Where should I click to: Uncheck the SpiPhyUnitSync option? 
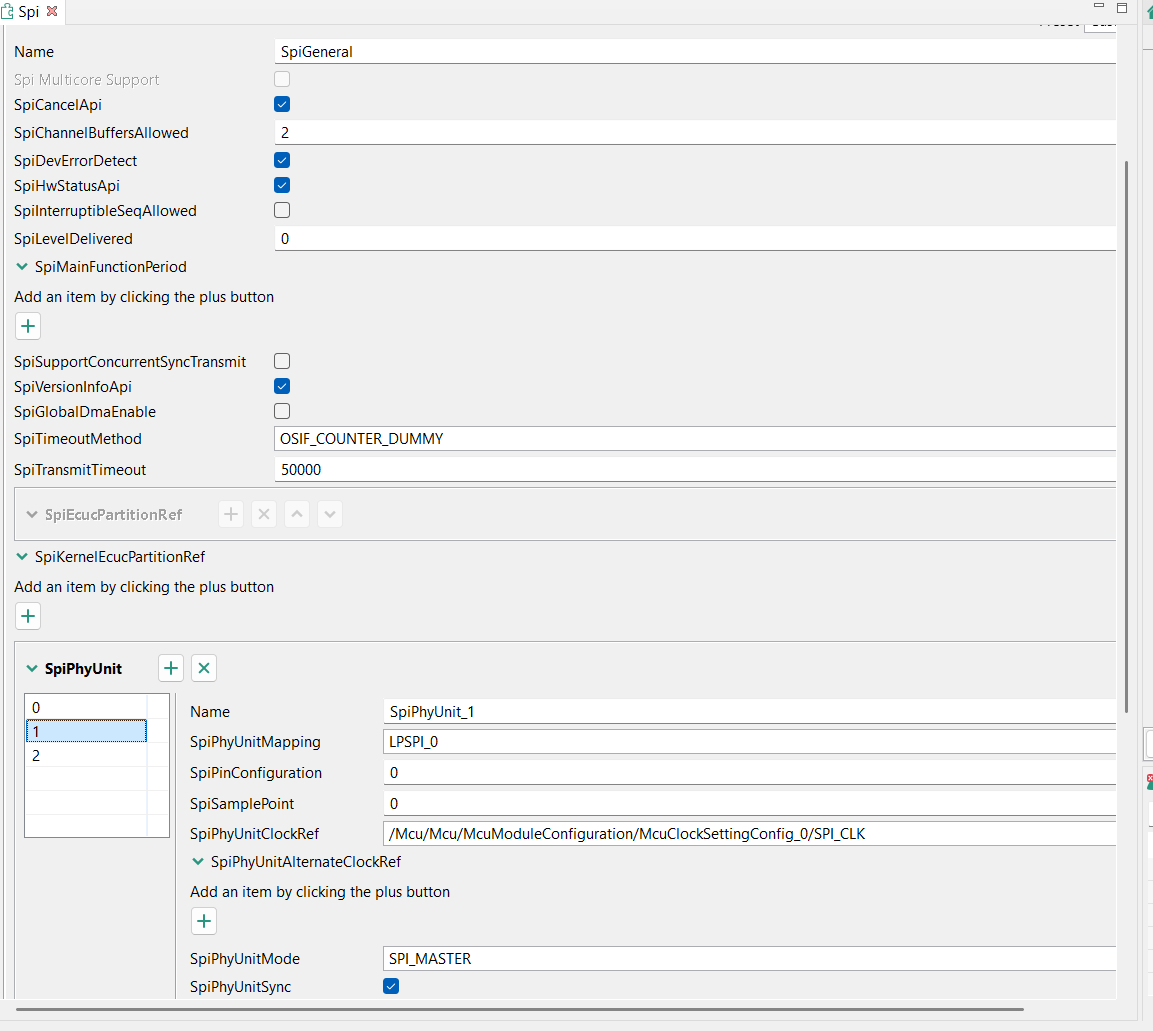click(390, 986)
